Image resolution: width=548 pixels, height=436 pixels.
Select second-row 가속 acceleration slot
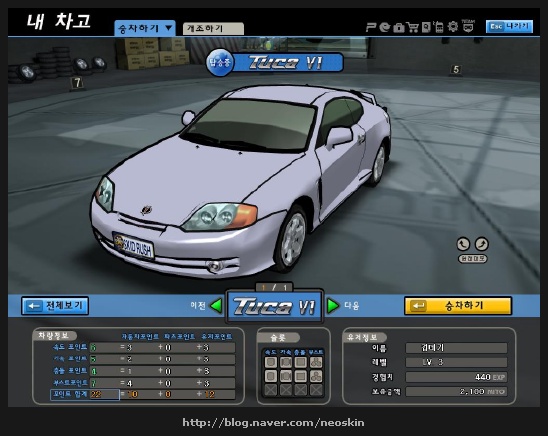coord(286,376)
